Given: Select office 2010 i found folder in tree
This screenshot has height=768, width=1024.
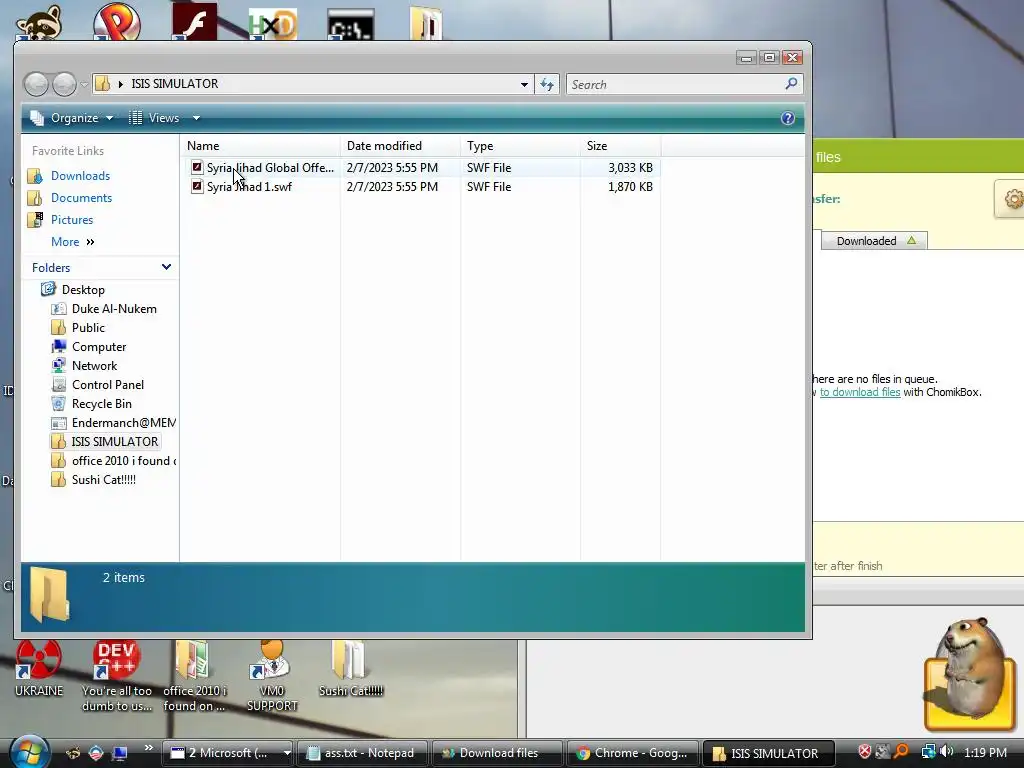Looking at the screenshot, I should click(114, 460).
